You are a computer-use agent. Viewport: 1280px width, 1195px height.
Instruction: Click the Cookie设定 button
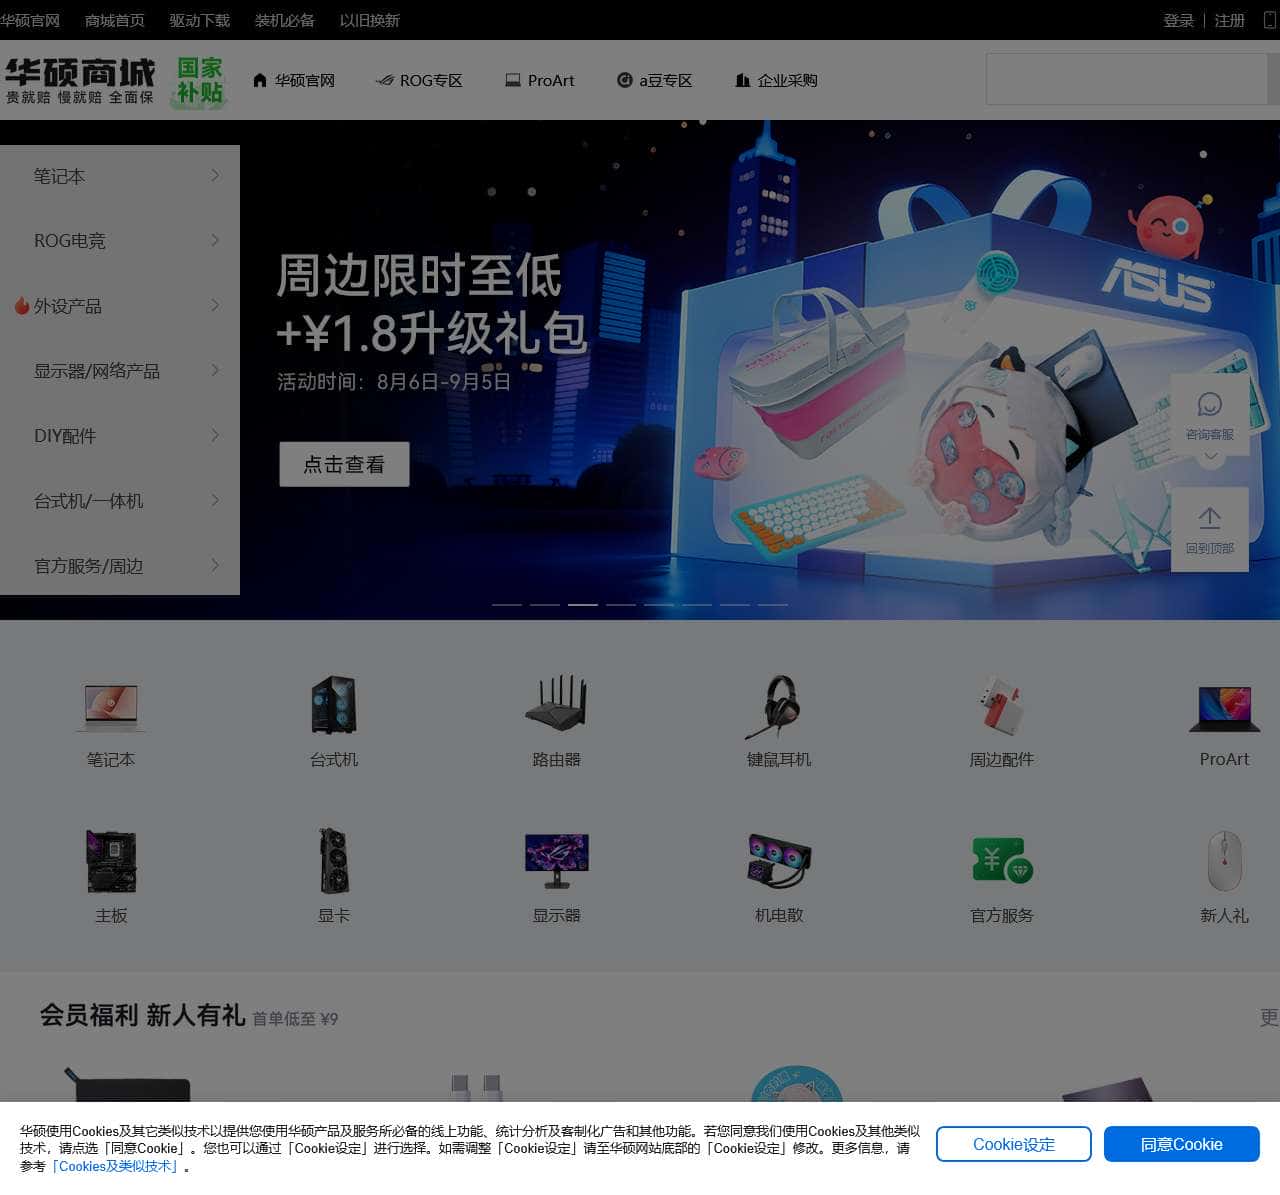[x=1013, y=1144]
